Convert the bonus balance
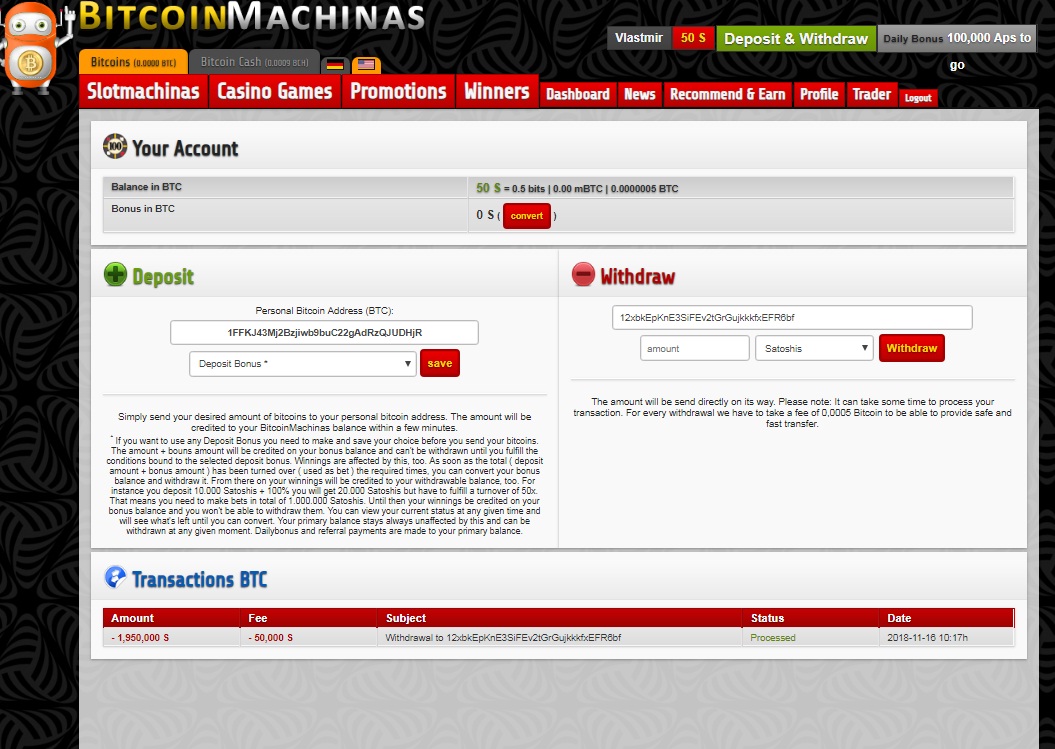 tap(526, 216)
